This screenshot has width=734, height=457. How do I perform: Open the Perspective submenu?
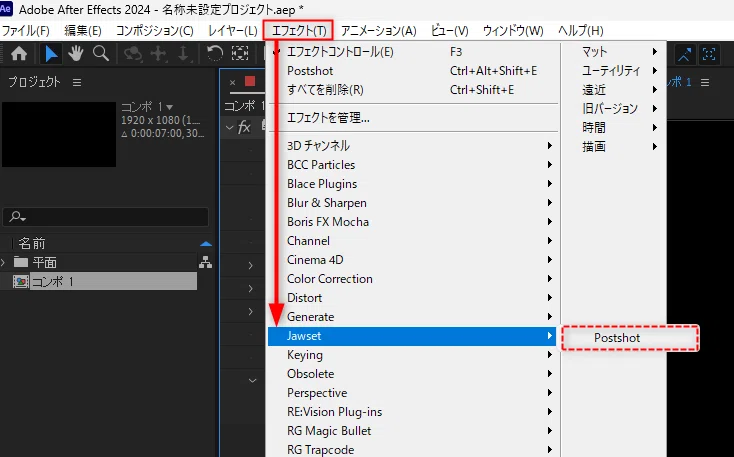(413, 393)
